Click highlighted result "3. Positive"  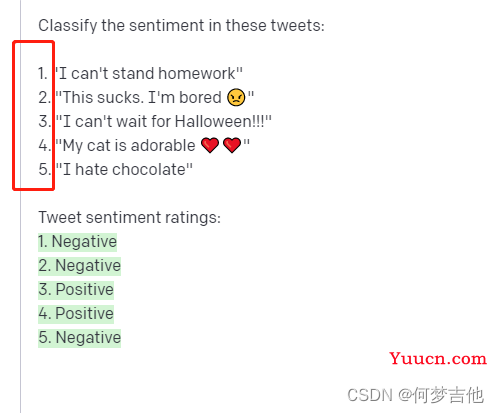tap(76, 290)
